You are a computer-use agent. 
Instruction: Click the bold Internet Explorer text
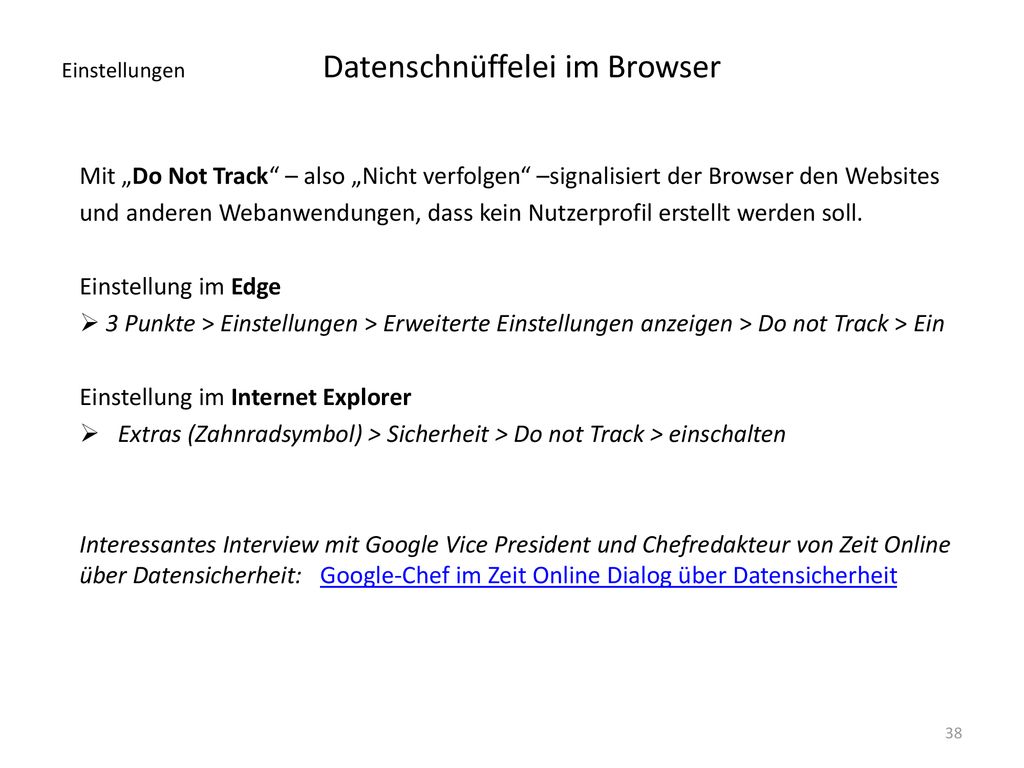pyautogui.click(x=321, y=397)
